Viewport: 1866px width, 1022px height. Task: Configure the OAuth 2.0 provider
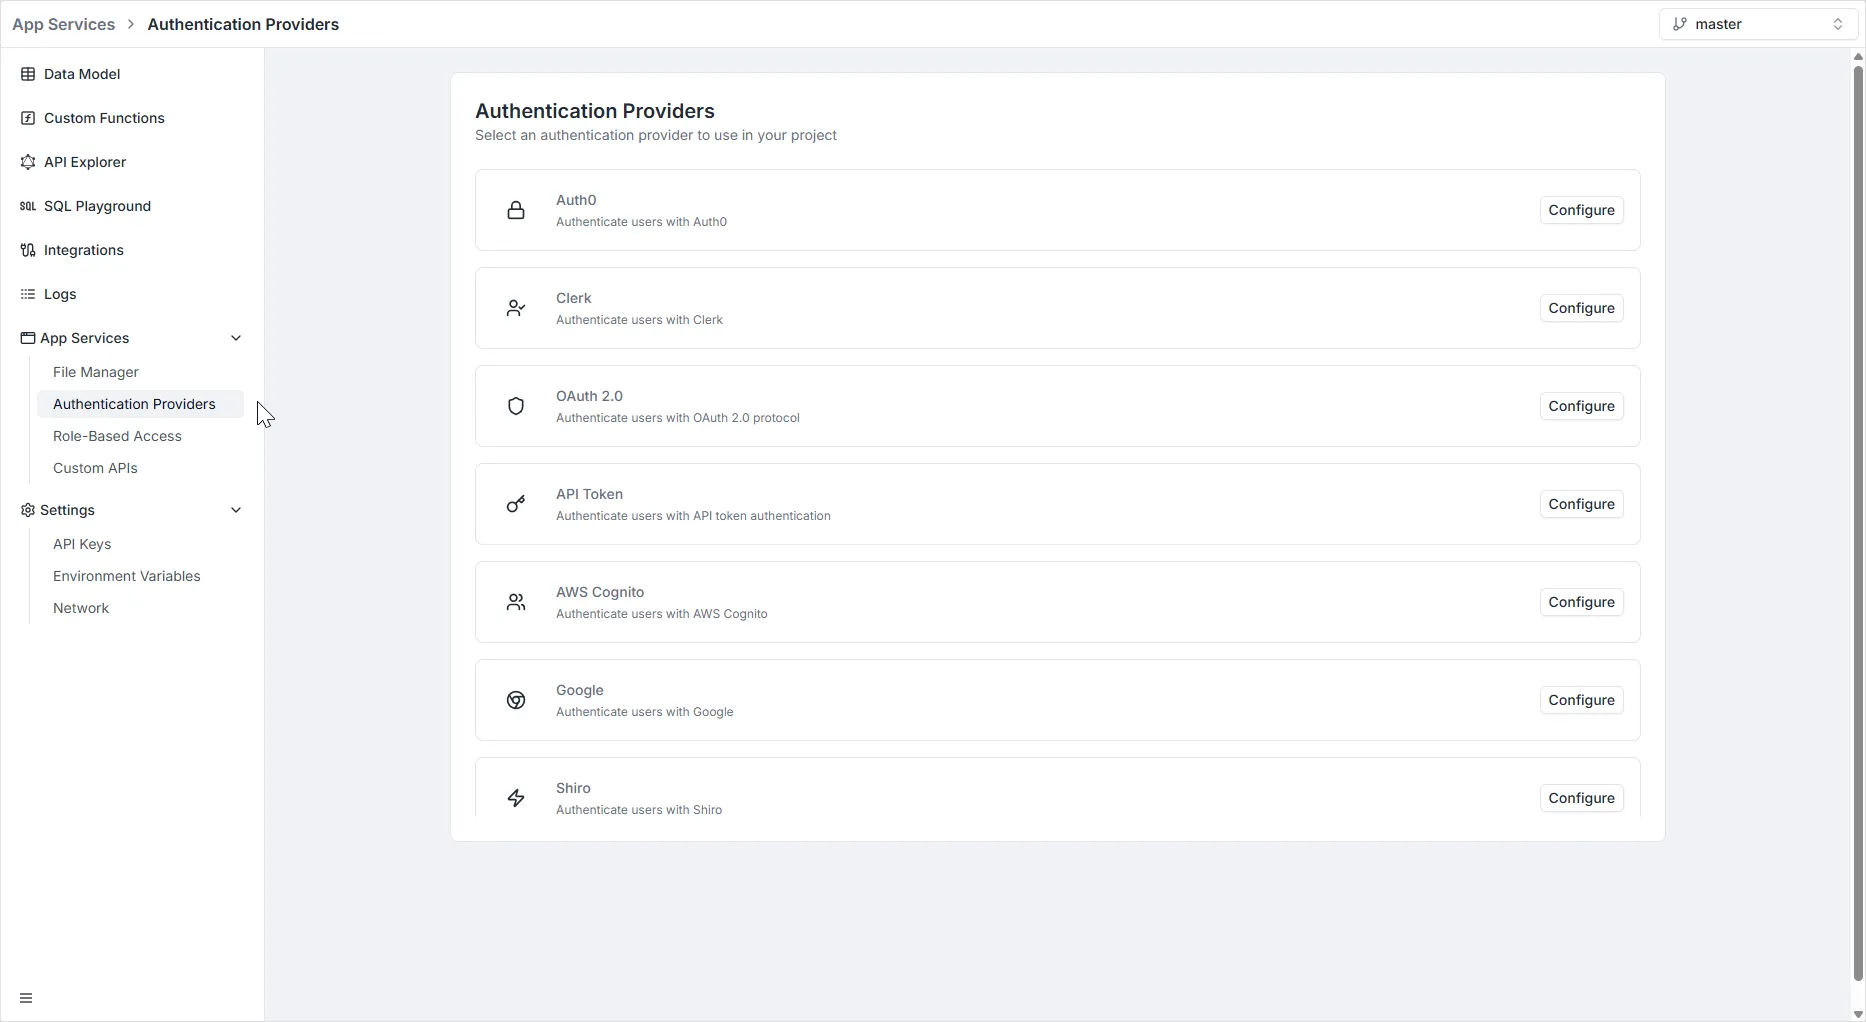(1581, 406)
